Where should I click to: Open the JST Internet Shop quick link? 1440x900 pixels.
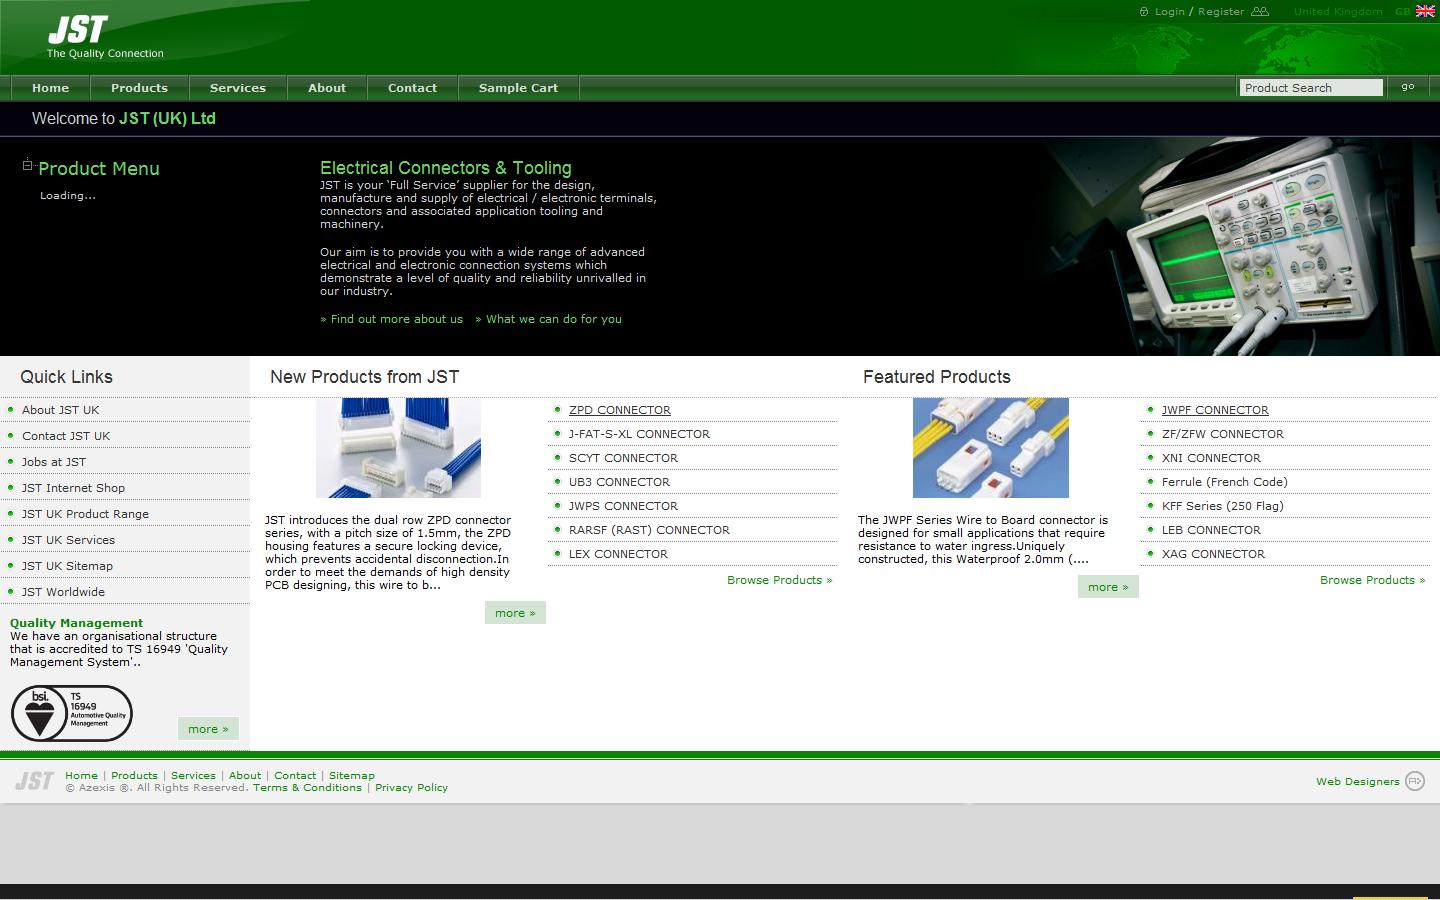[x=72, y=487]
